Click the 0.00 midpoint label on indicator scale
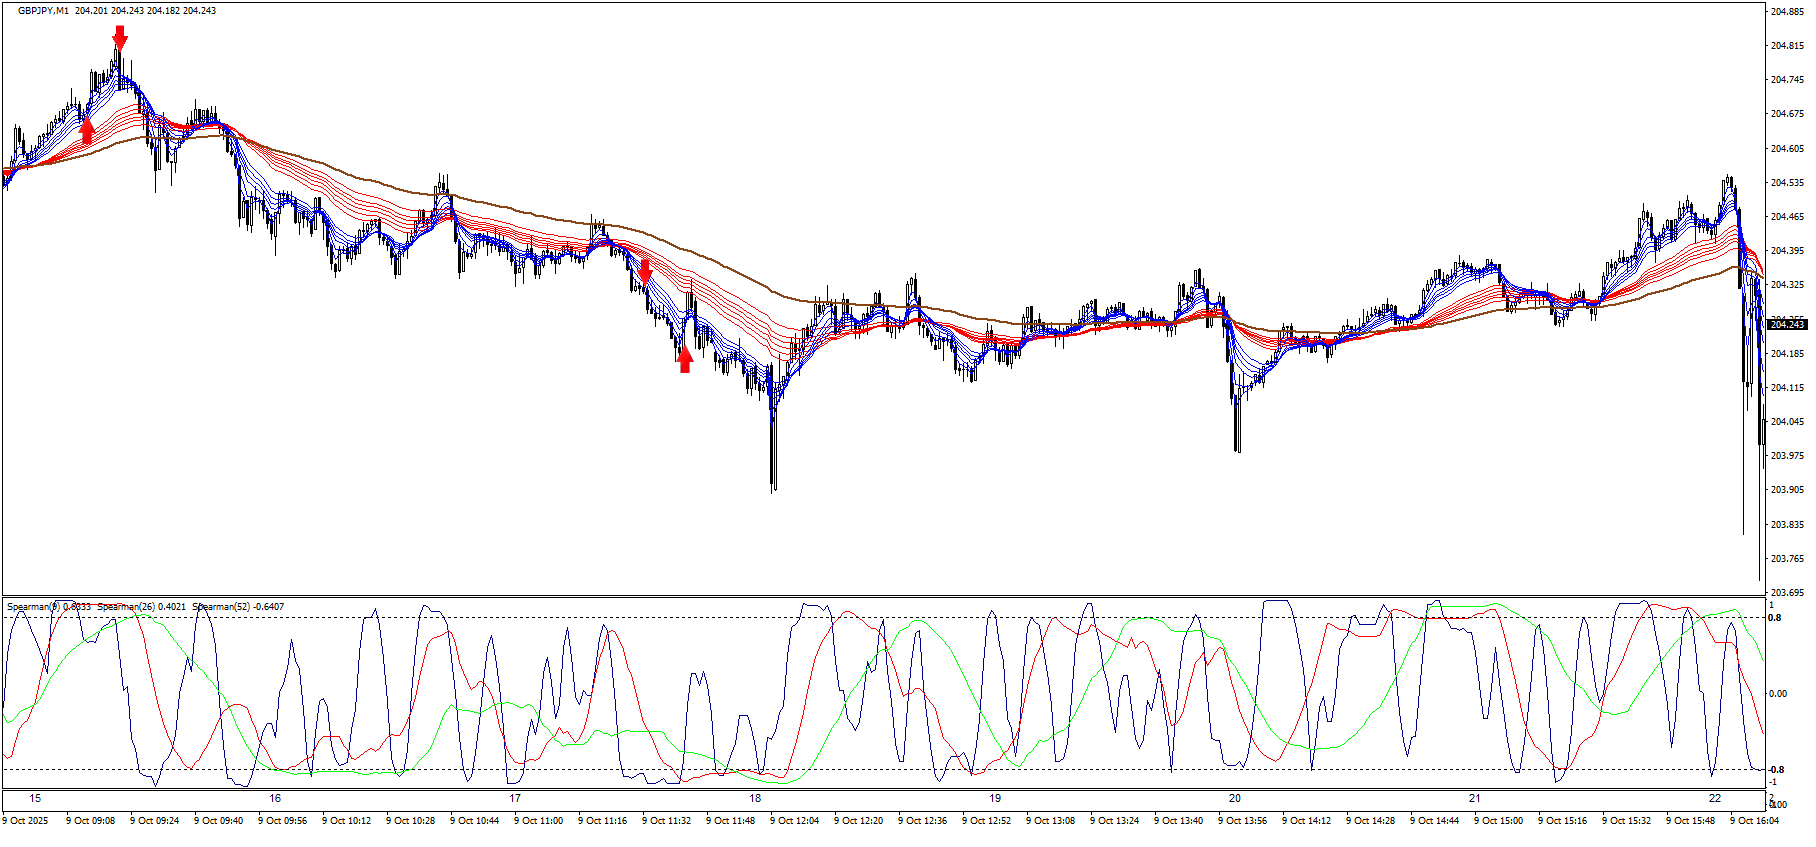This screenshot has height=847, width=1816. pyautogui.click(x=1778, y=694)
